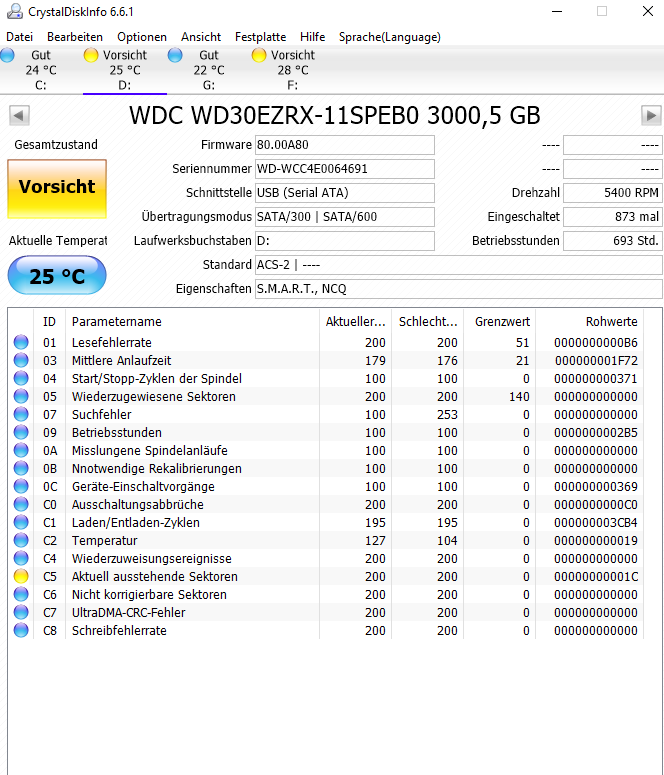Click status orb for Wiederzuweisungsereignisse
Image resolution: width=664 pixels, height=775 pixels.
click(21, 558)
